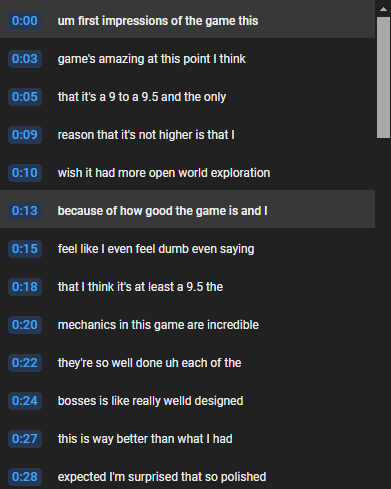Click the 0:27 timestamp
This screenshot has height=489, width=391.
tap(25, 439)
